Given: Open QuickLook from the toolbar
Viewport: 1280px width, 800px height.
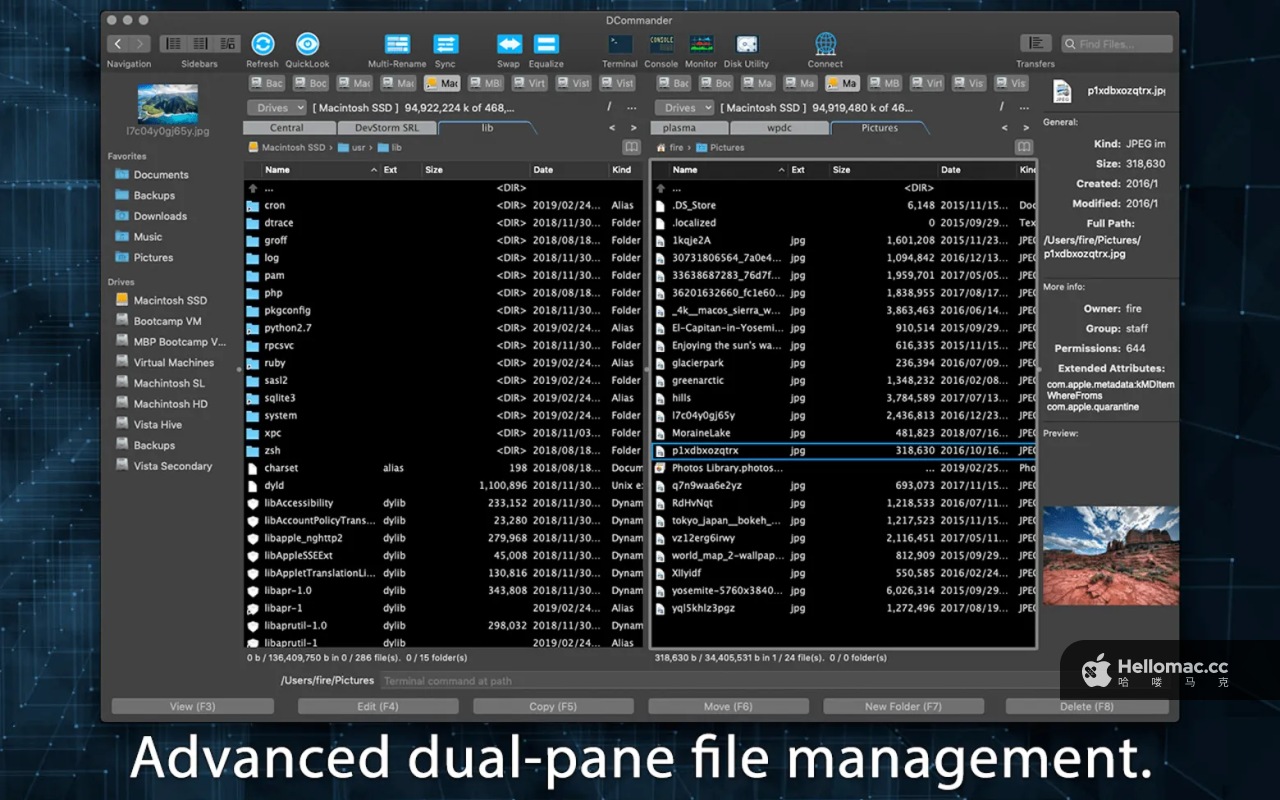Looking at the screenshot, I should [307, 44].
